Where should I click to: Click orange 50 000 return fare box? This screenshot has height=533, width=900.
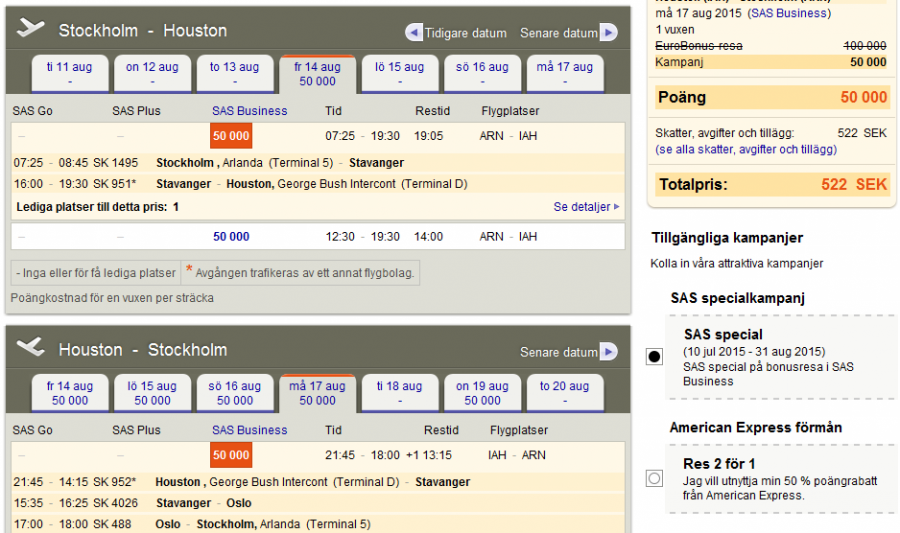coord(231,455)
